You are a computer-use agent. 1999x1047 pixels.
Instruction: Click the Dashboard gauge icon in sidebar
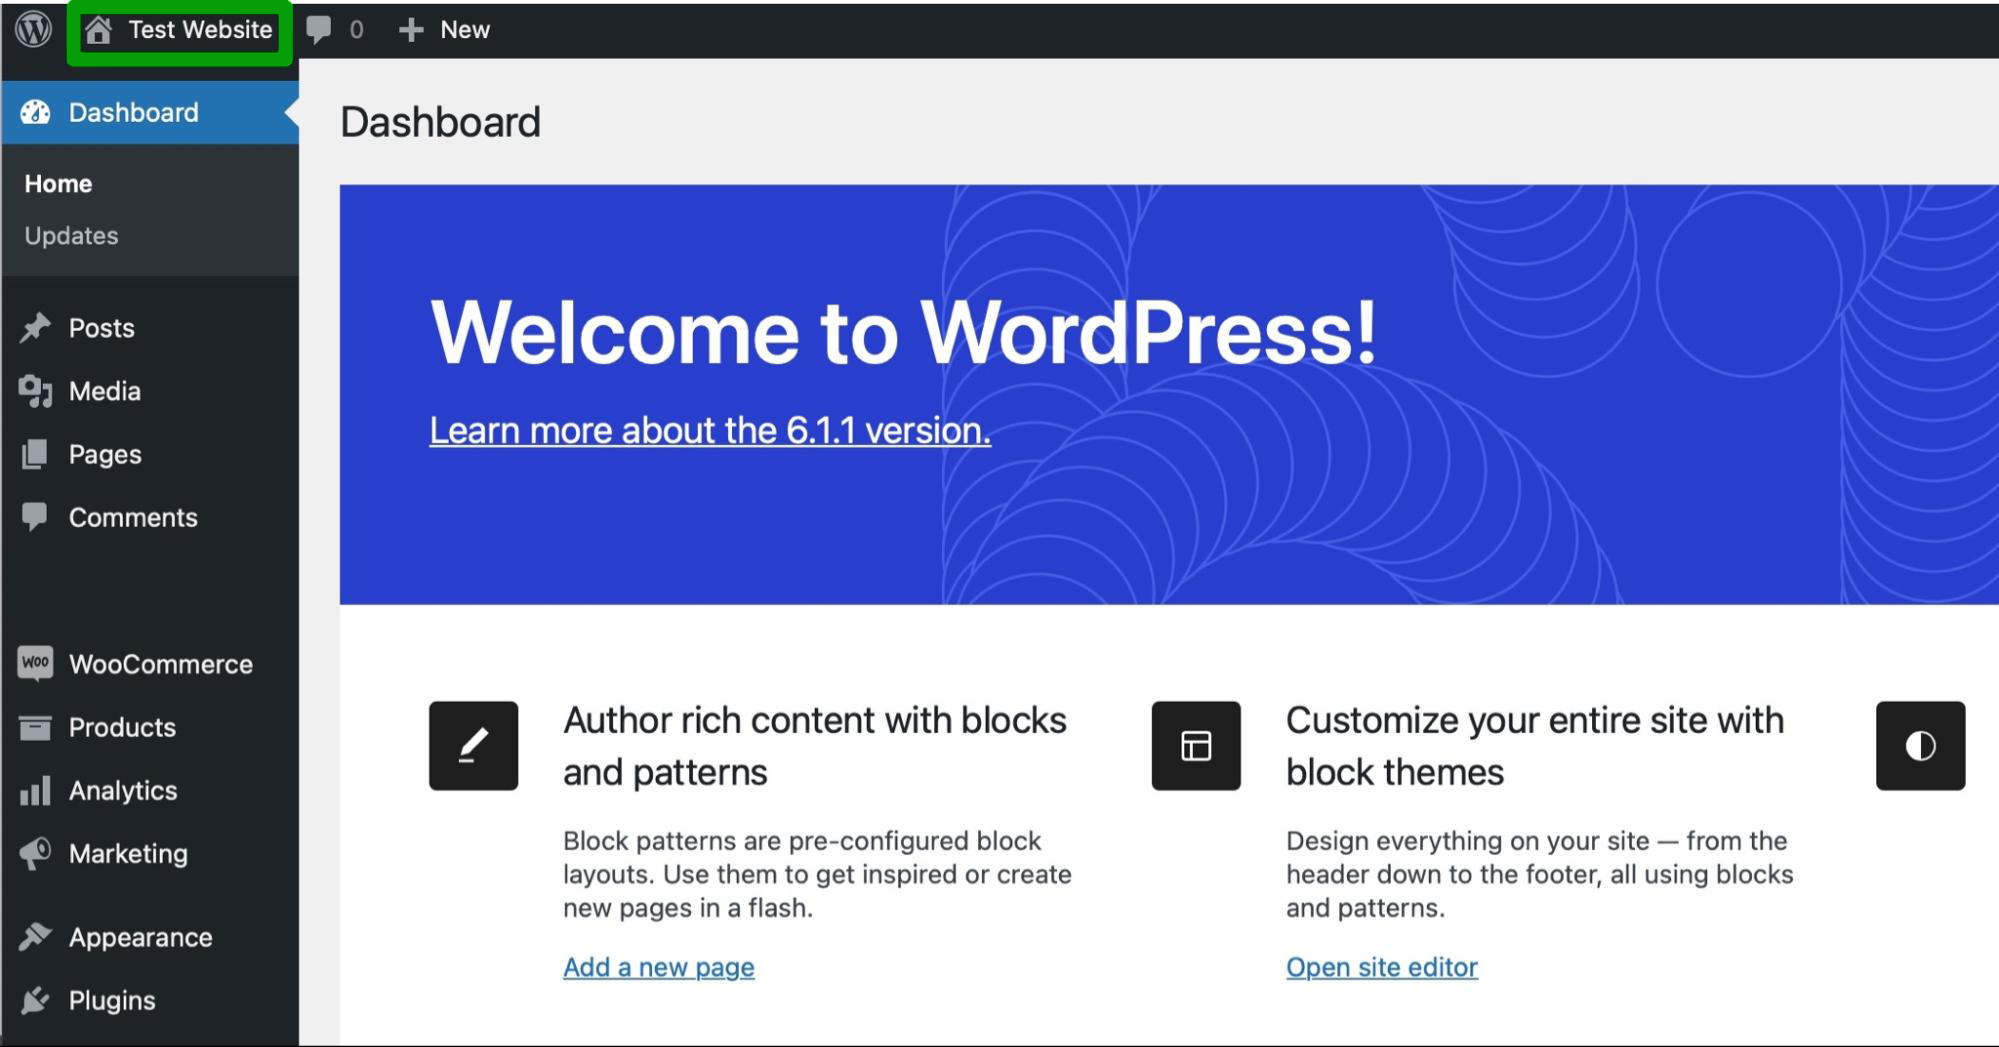[35, 112]
